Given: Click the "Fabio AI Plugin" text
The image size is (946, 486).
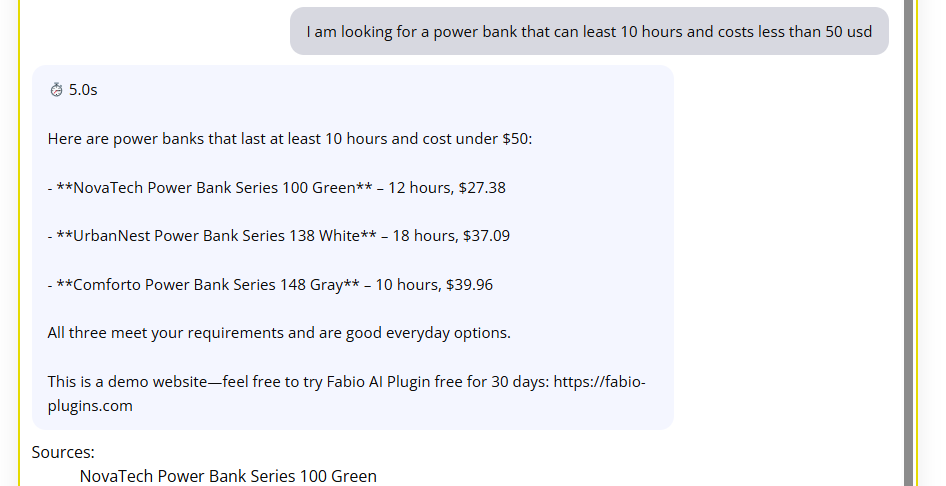Looking at the screenshot, I should [x=378, y=382].
